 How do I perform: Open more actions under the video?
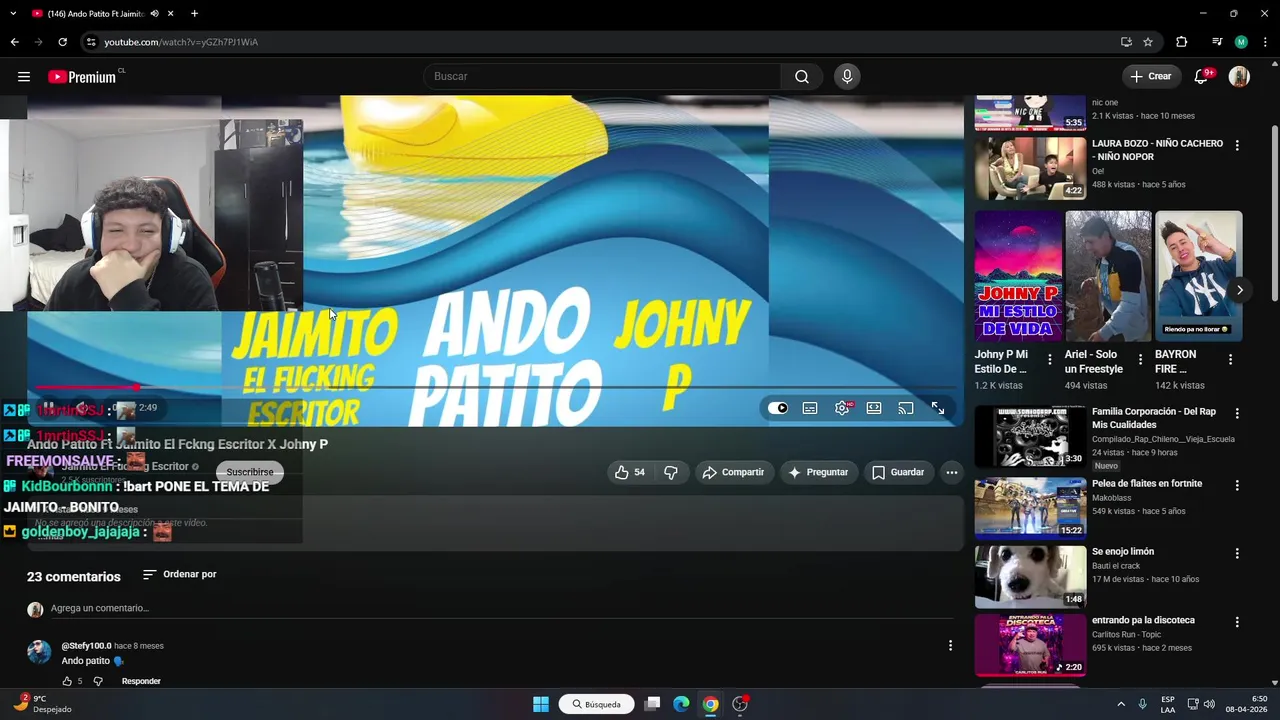click(952, 472)
